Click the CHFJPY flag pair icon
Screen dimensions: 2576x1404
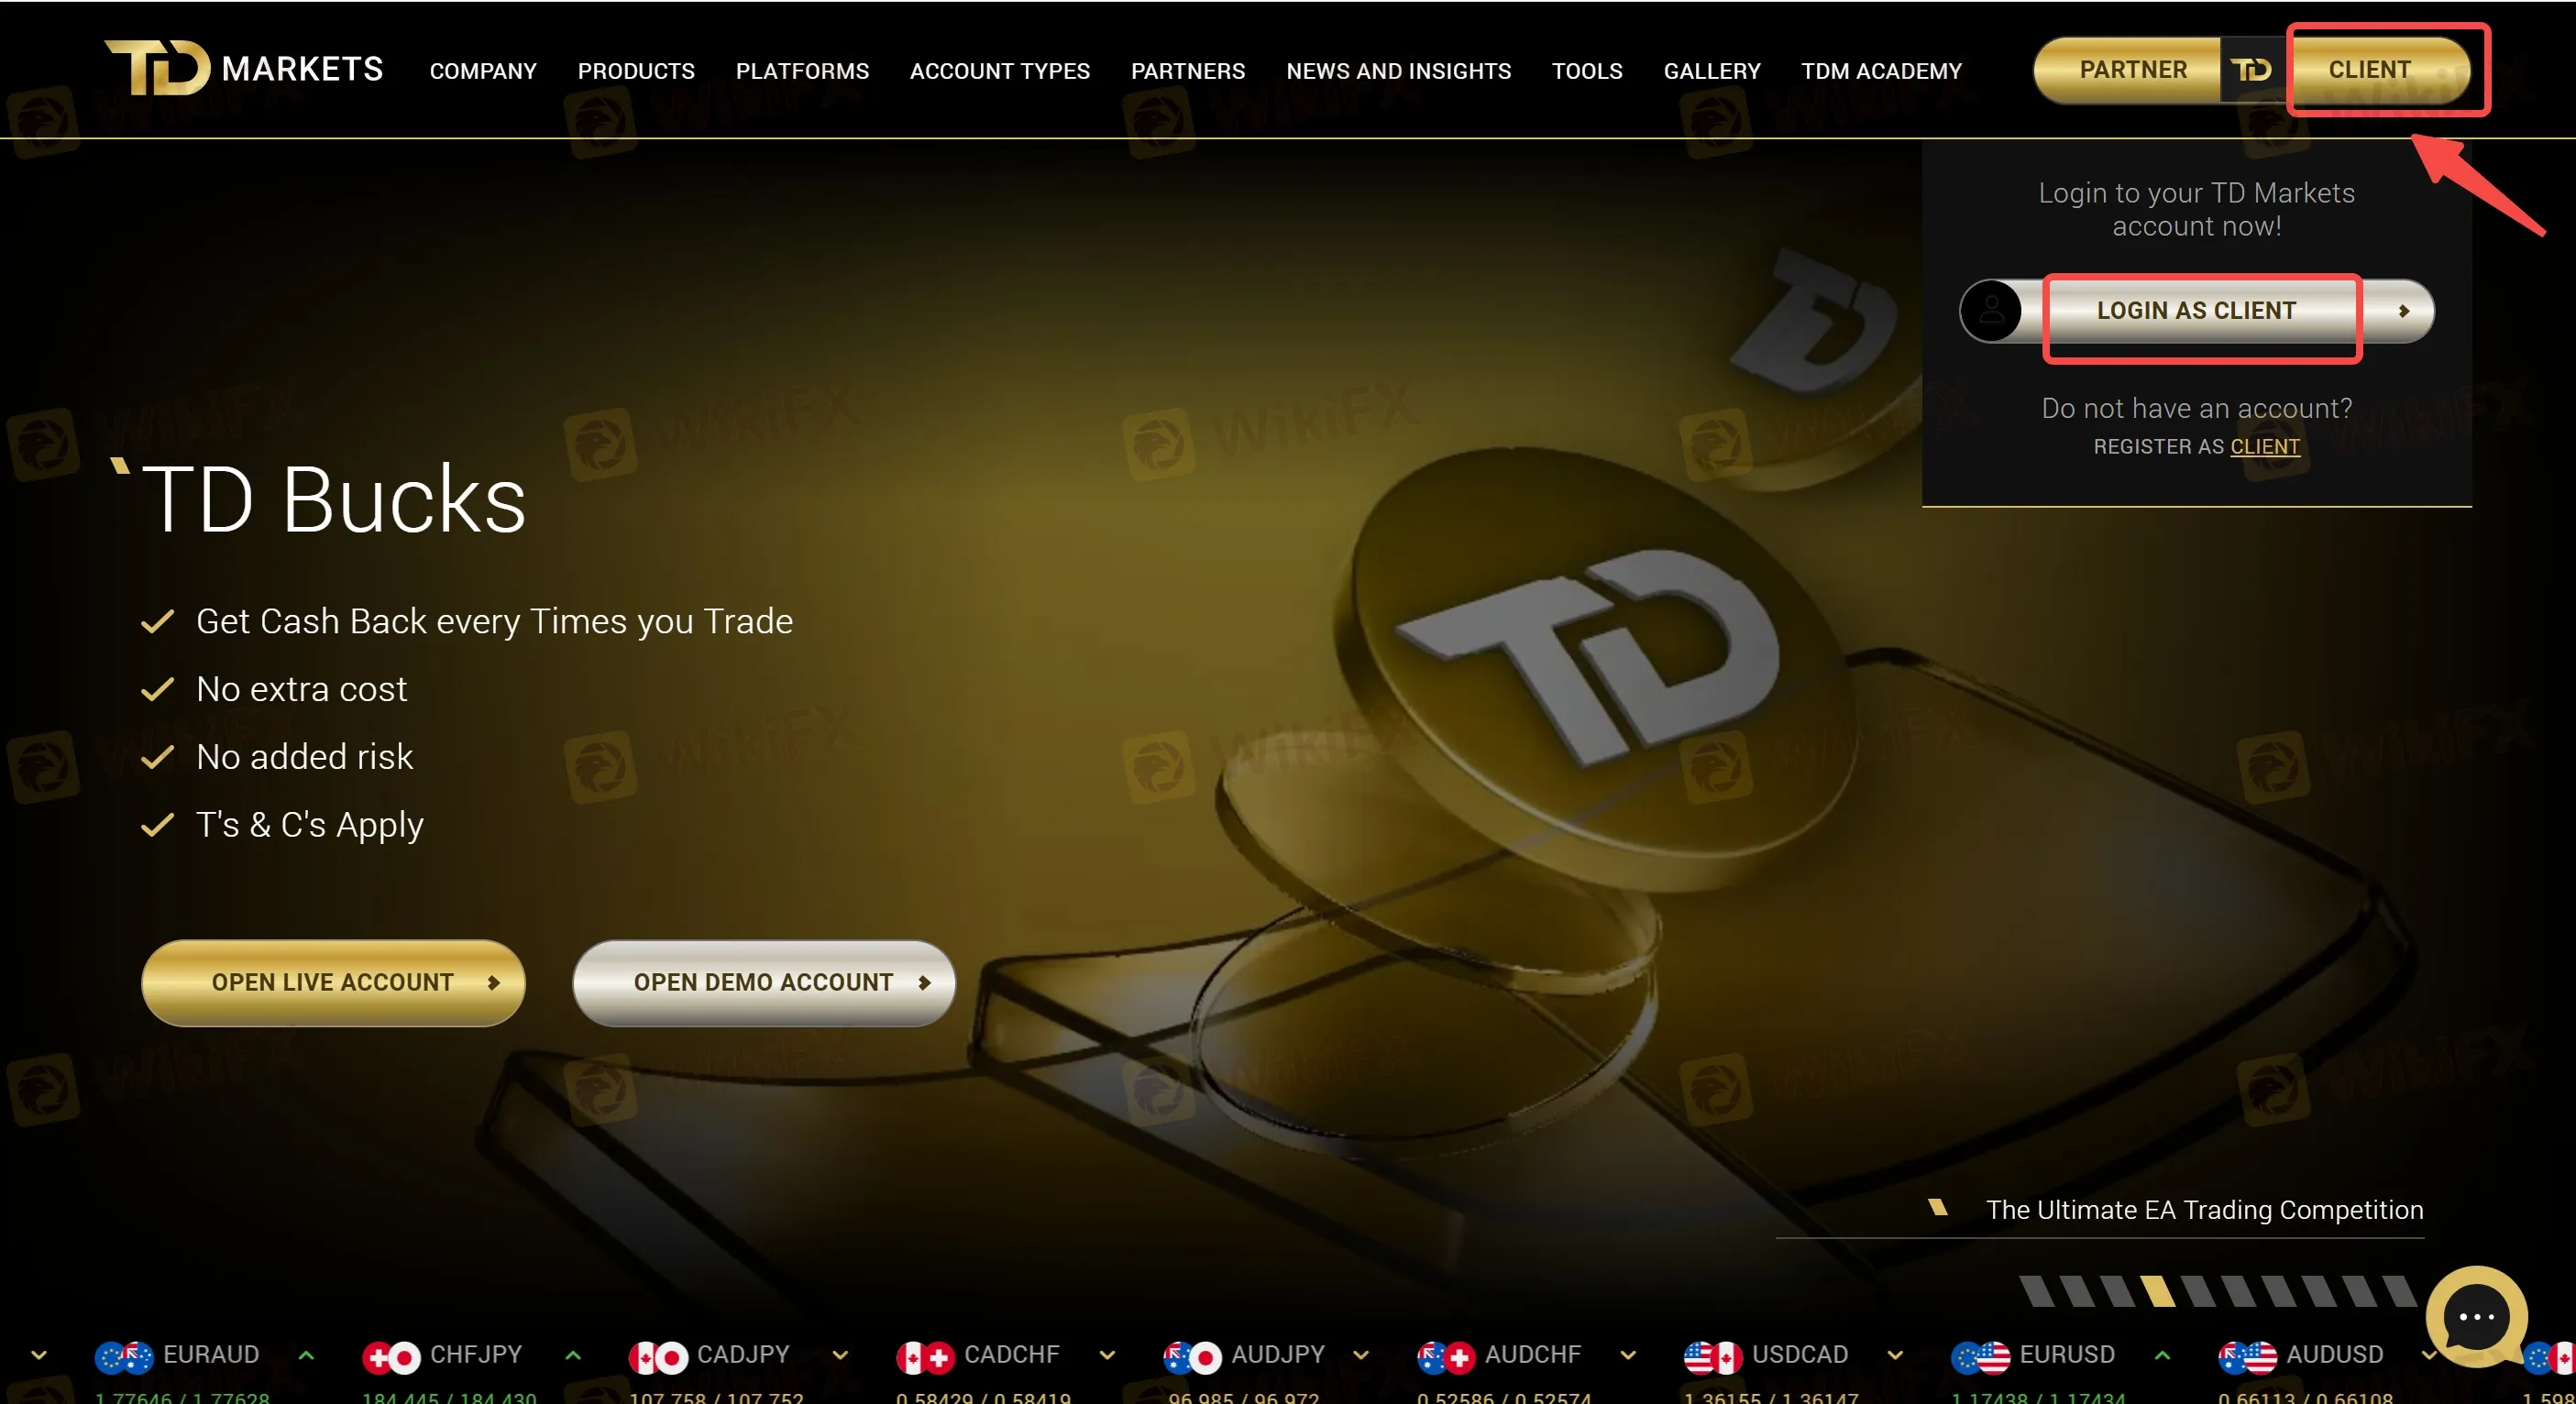click(391, 1356)
